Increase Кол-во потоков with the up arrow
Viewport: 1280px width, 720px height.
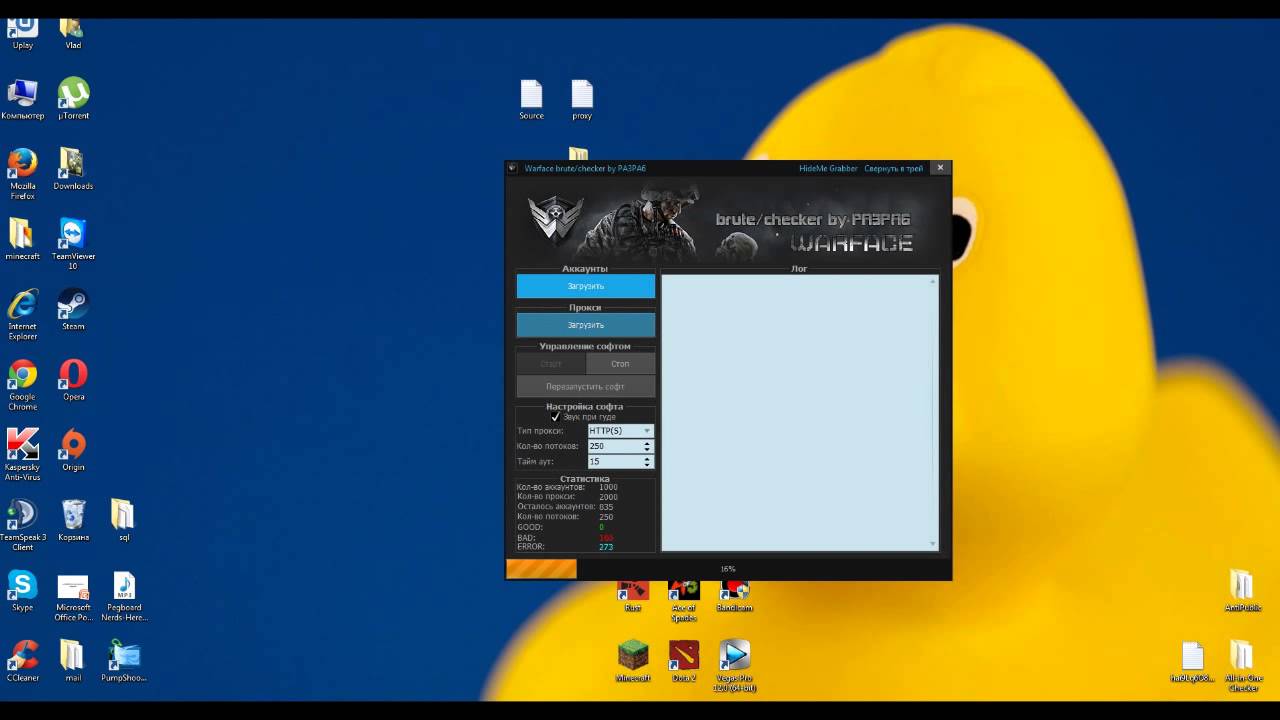[x=647, y=443]
